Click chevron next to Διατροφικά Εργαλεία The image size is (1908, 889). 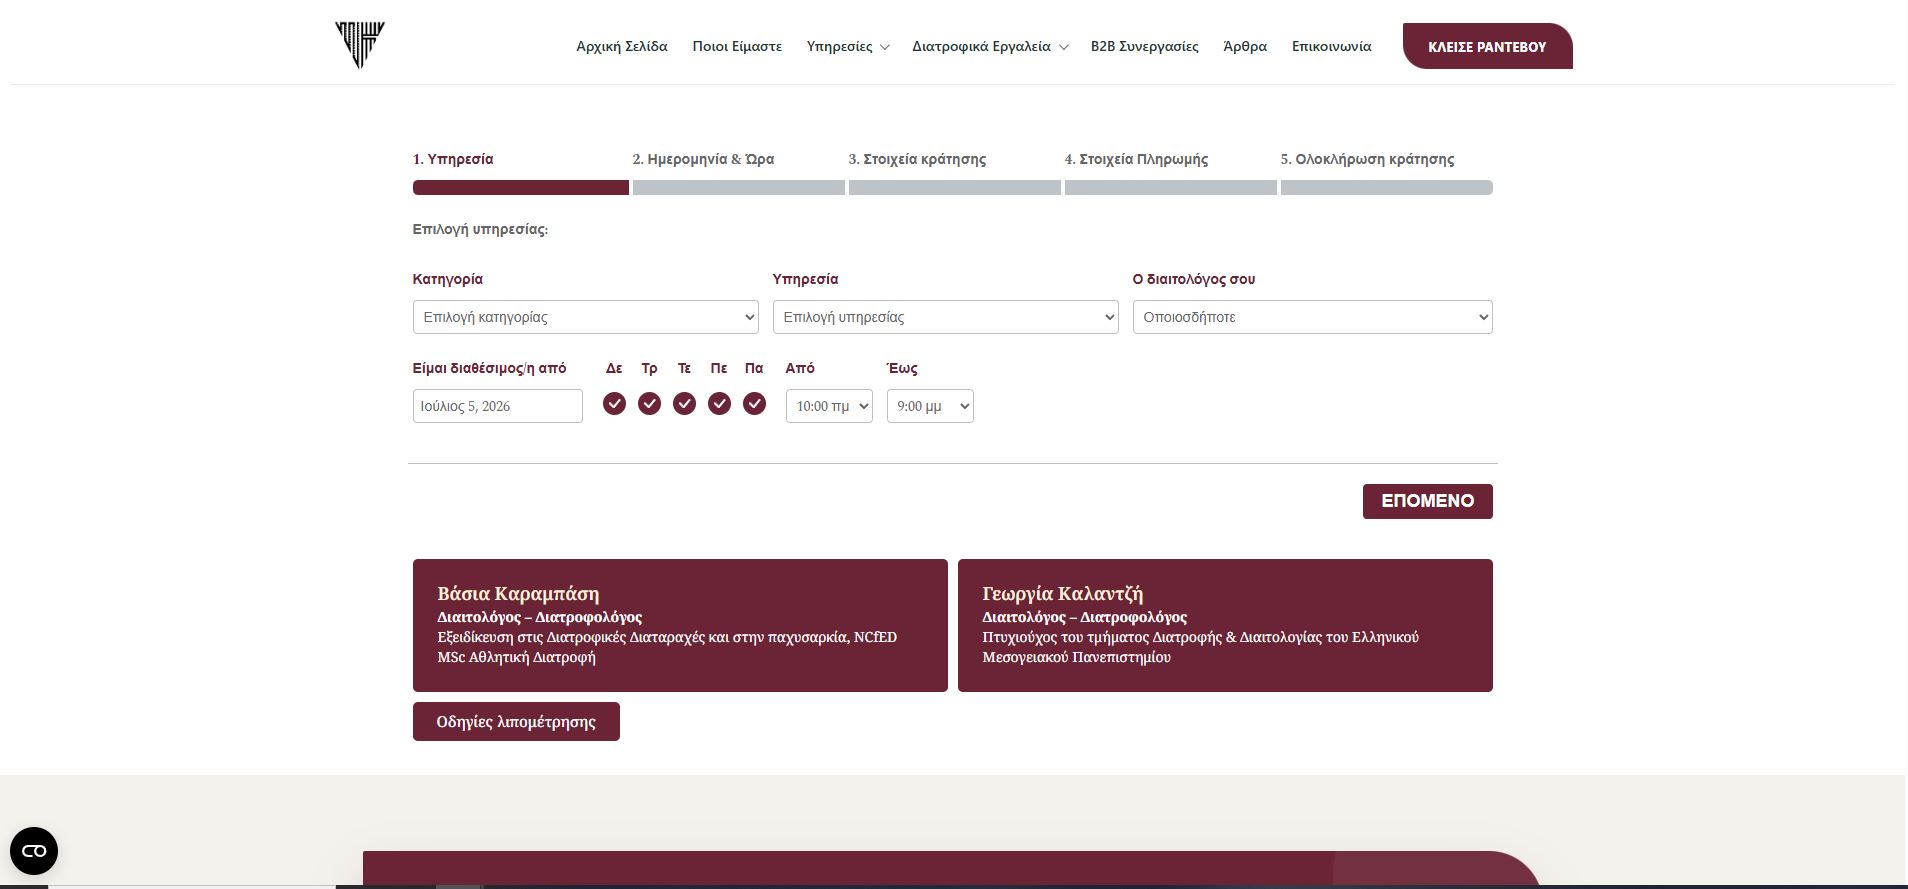coord(1063,47)
